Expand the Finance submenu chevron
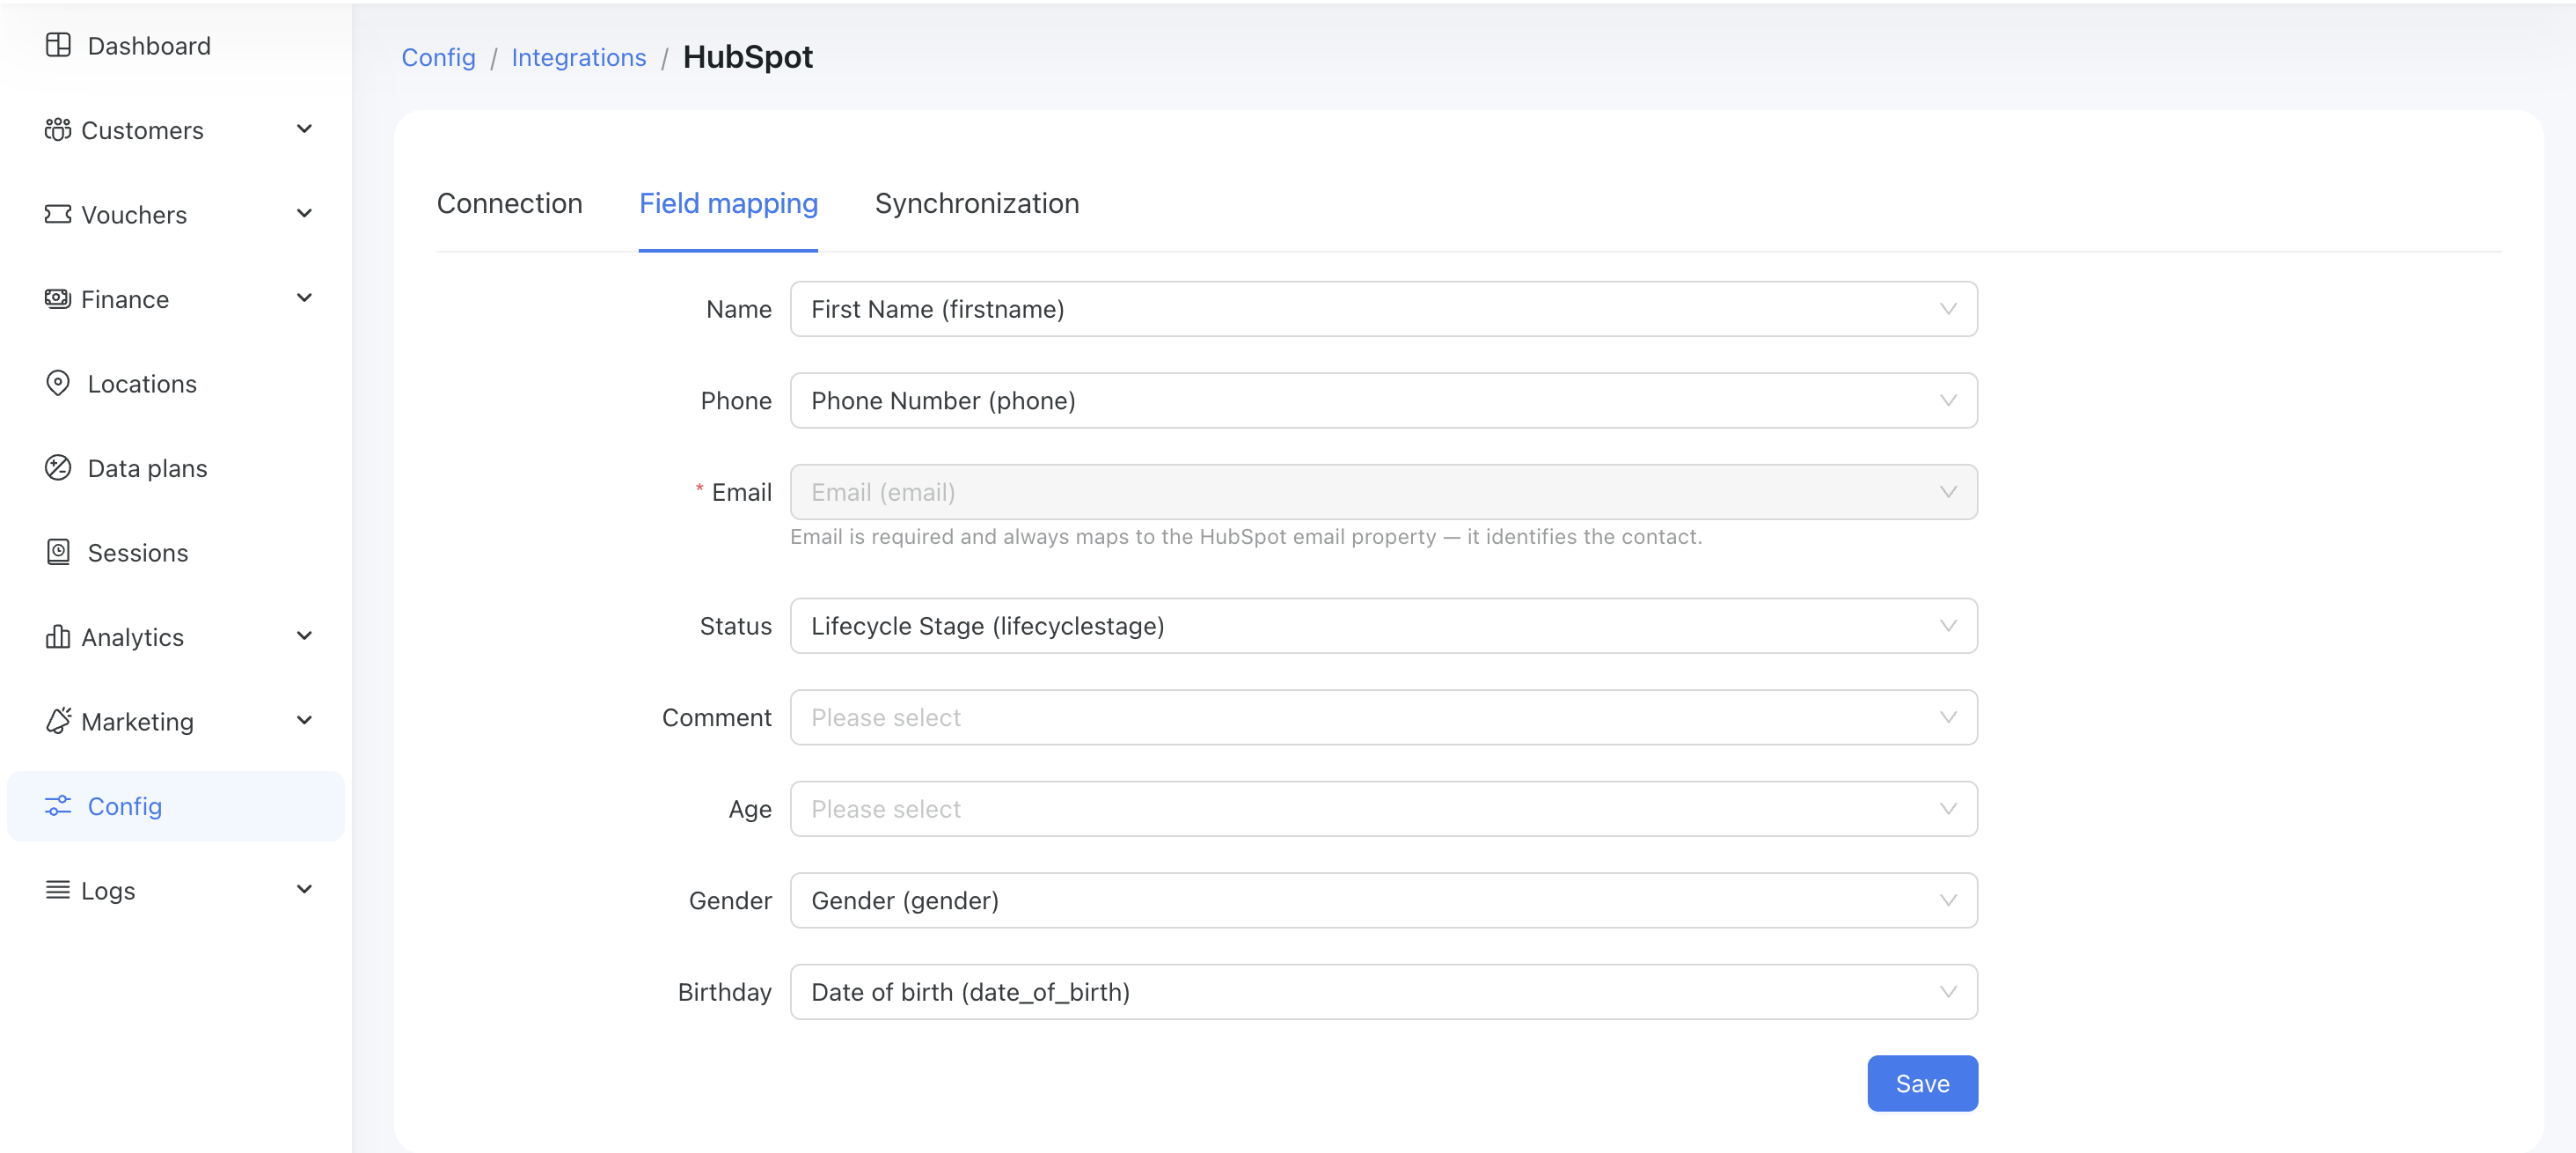The width and height of the screenshot is (2576, 1153). pyautogui.click(x=305, y=298)
